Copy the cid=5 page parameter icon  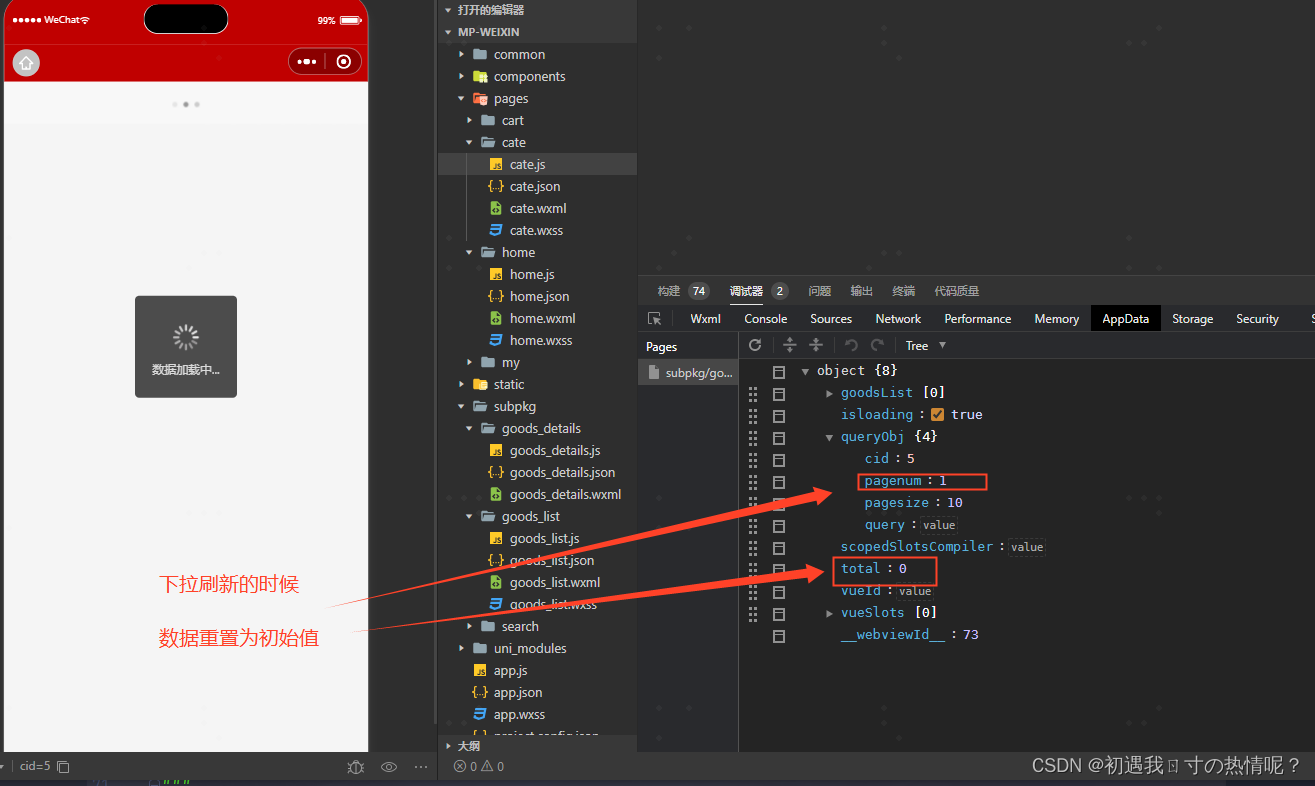[x=63, y=767]
